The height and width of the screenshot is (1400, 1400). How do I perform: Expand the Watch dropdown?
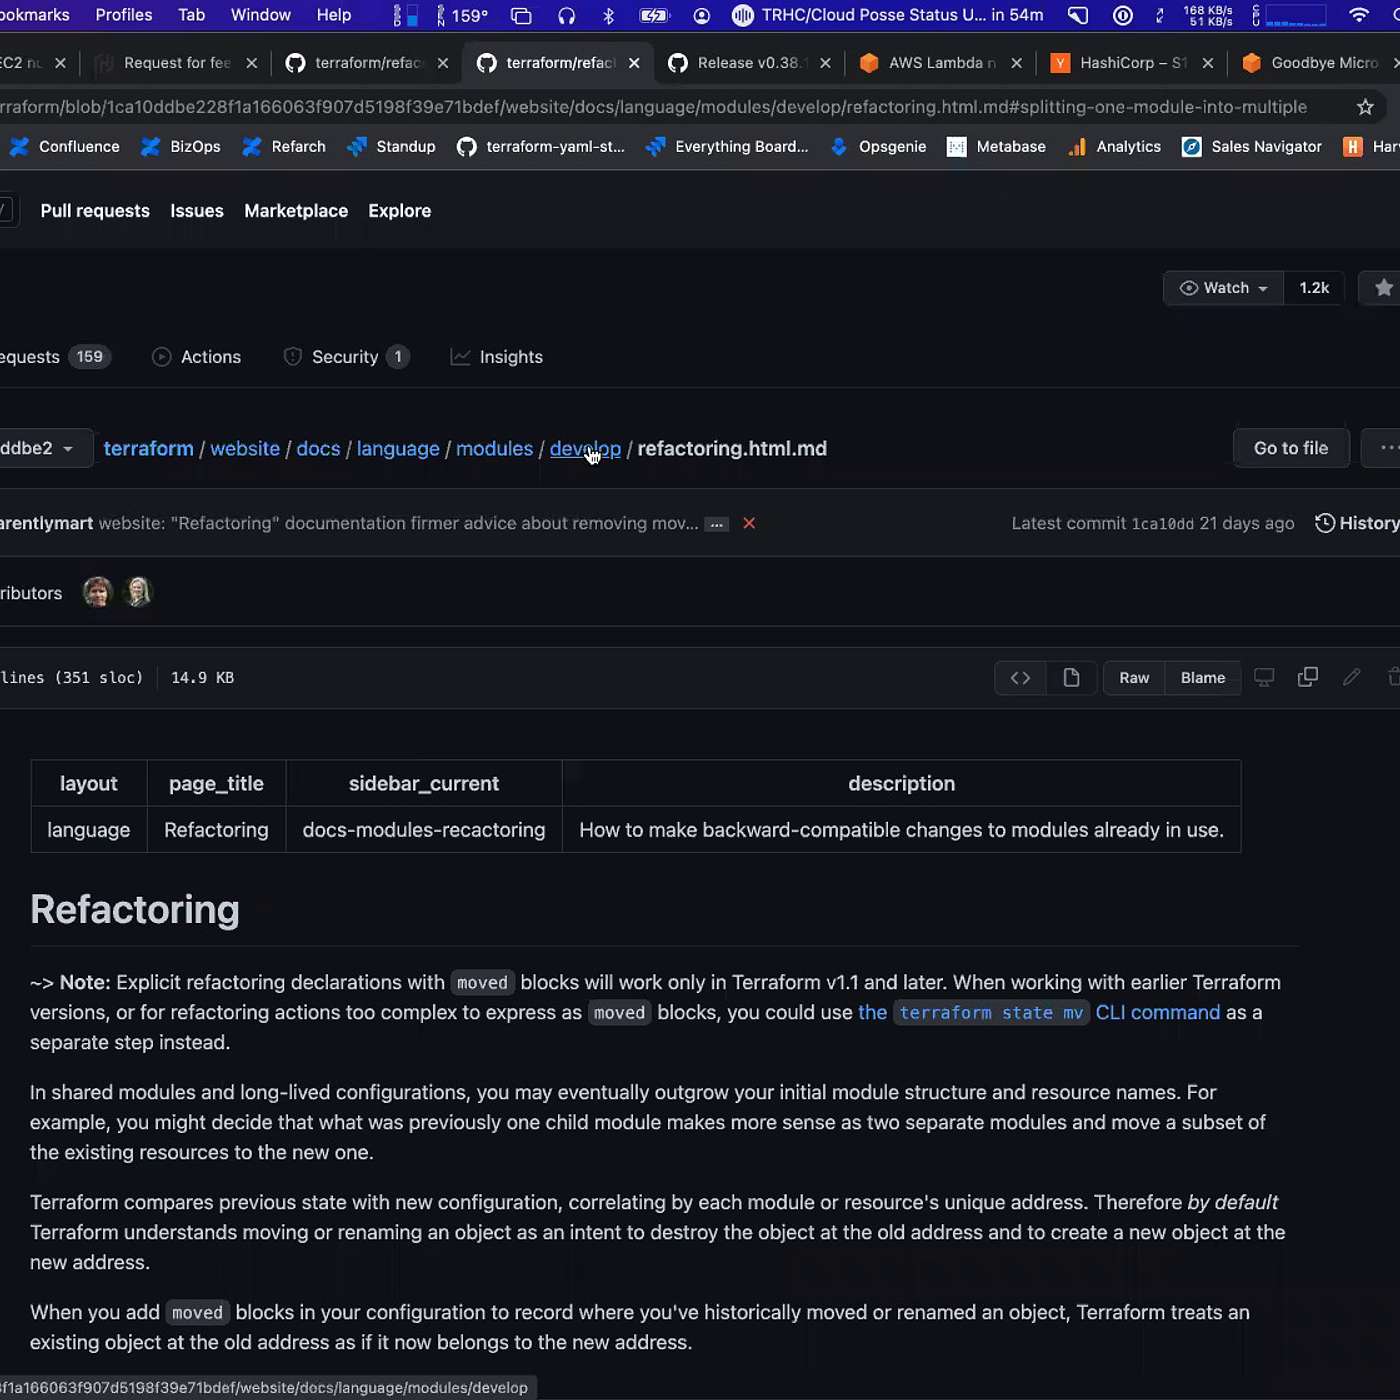(x=1223, y=288)
